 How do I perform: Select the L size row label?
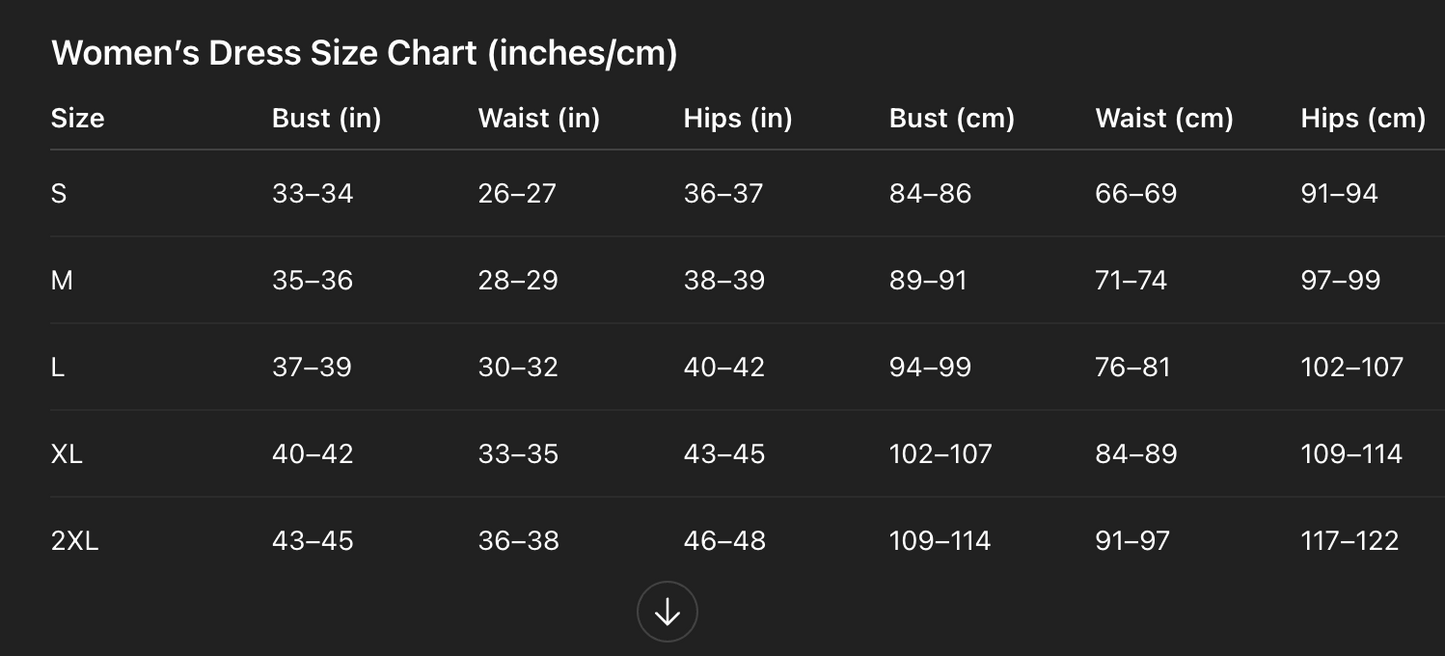(58, 367)
